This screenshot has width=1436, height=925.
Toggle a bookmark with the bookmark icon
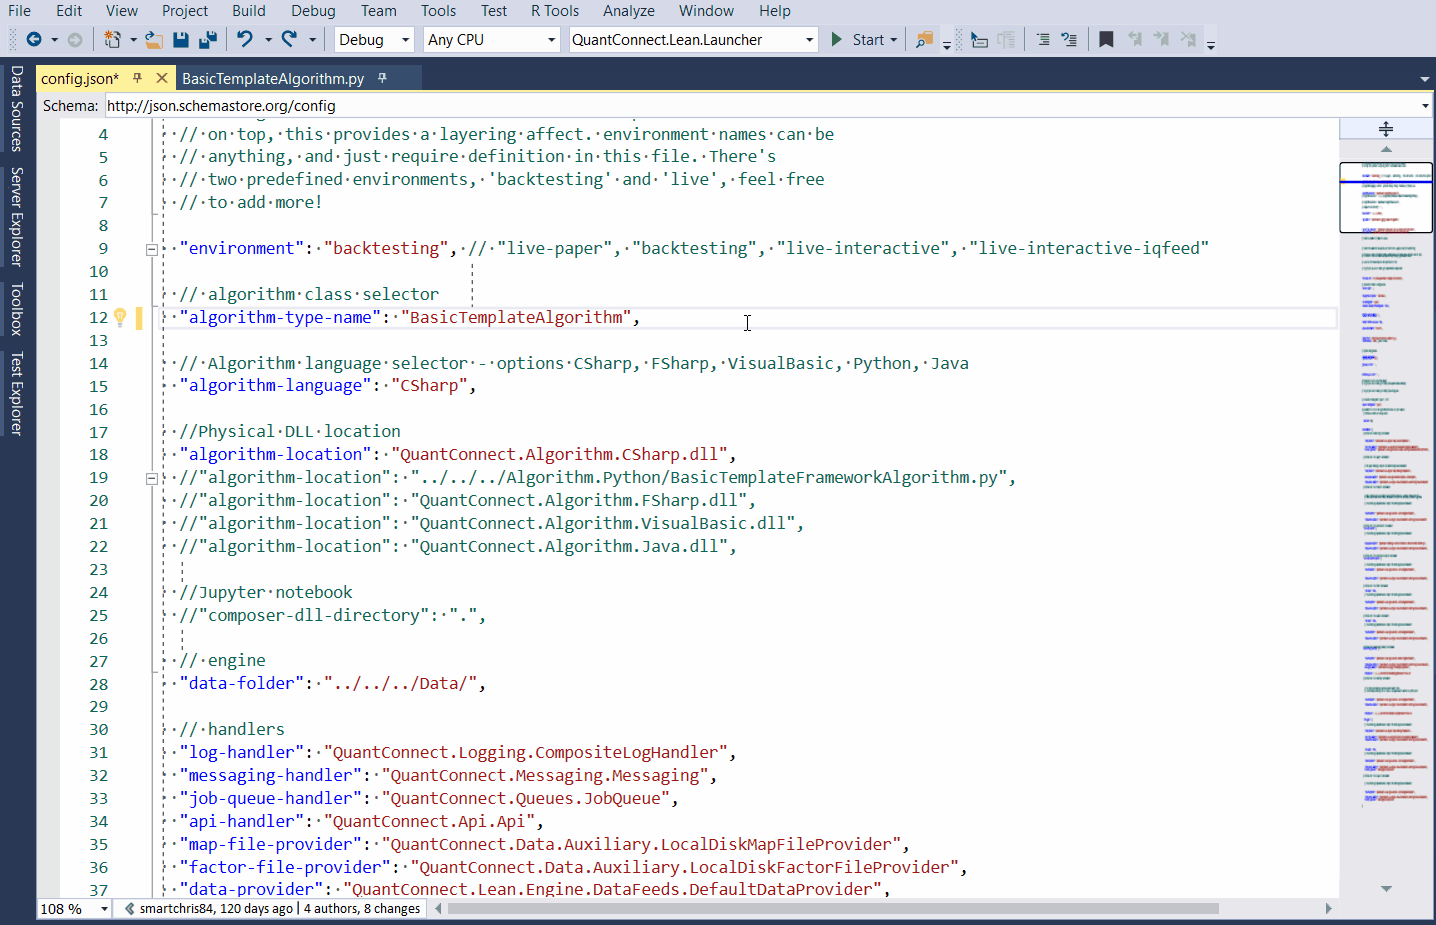(1106, 40)
